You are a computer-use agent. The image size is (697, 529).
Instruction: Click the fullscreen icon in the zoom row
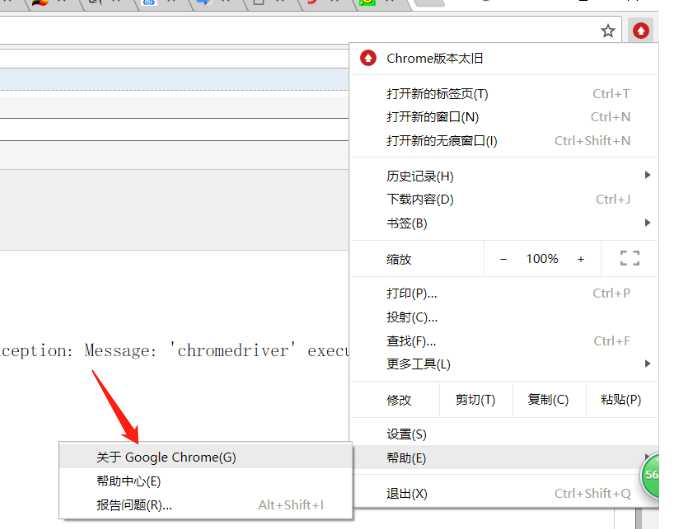[629, 258]
